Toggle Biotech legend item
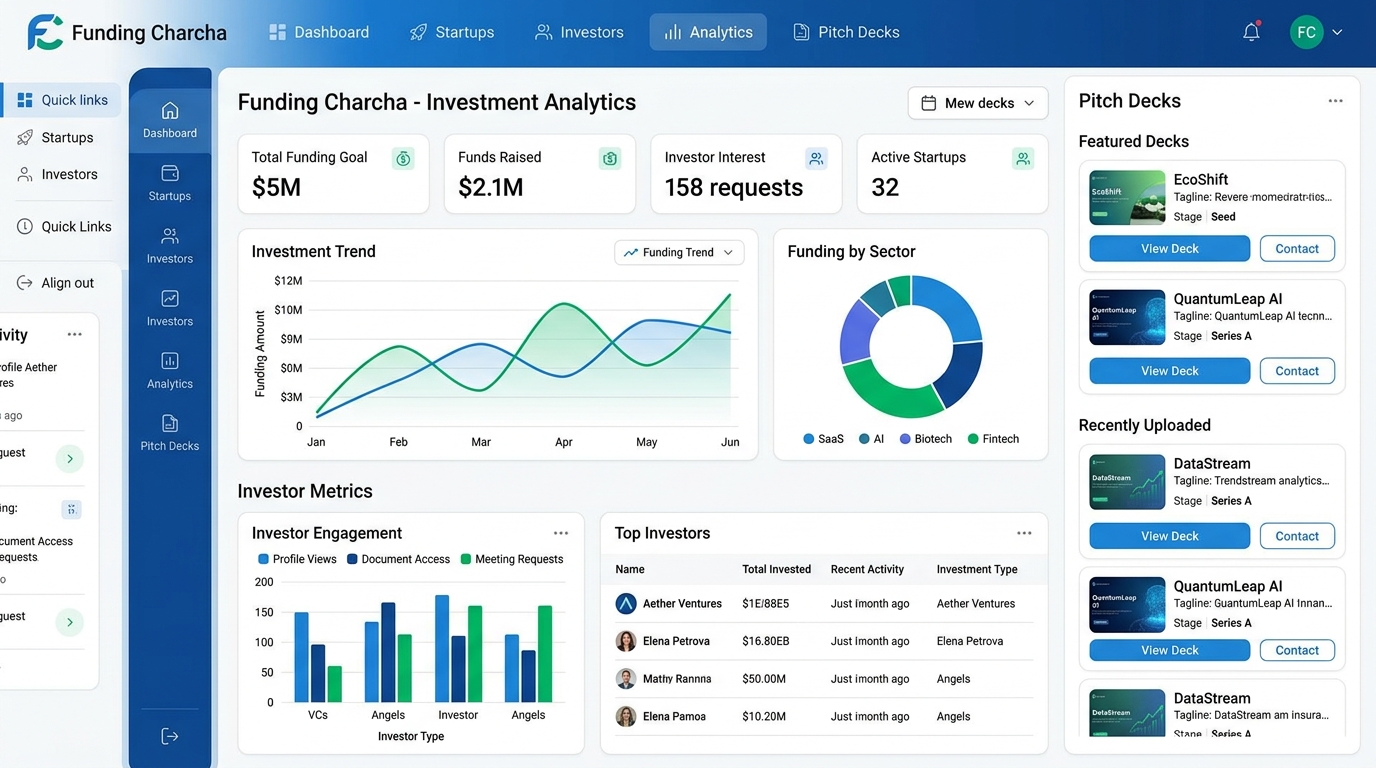Image resolution: width=1376 pixels, height=768 pixels. [x=926, y=439]
